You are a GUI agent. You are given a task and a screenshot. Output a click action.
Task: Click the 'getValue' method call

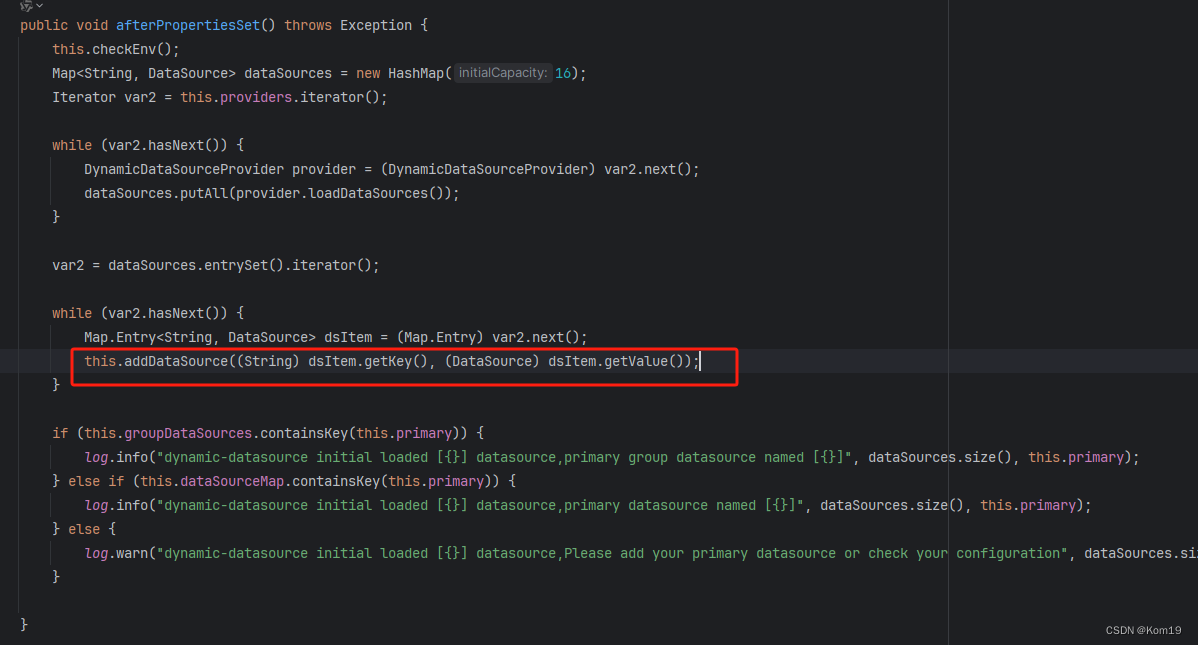click(636, 361)
